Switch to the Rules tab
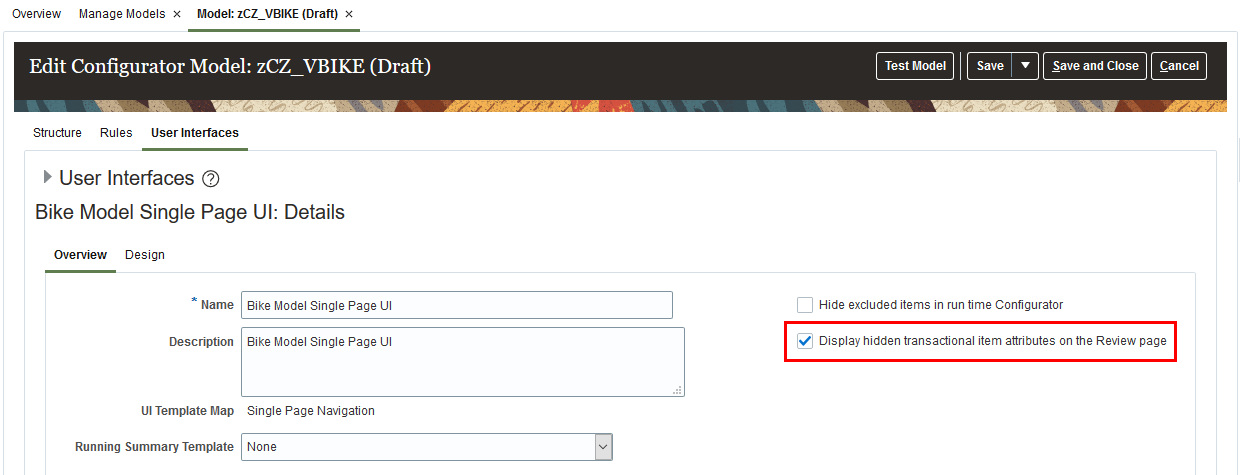1240x475 pixels. [116, 133]
